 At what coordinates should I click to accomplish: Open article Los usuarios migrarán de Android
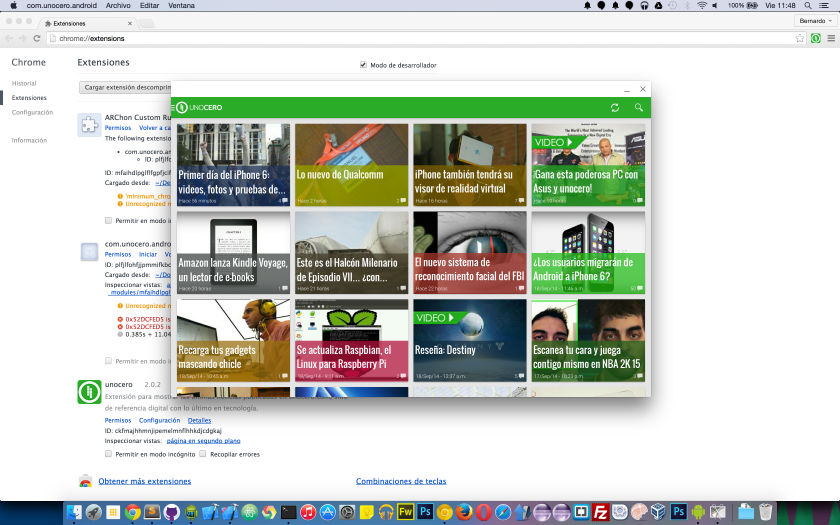point(588,252)
